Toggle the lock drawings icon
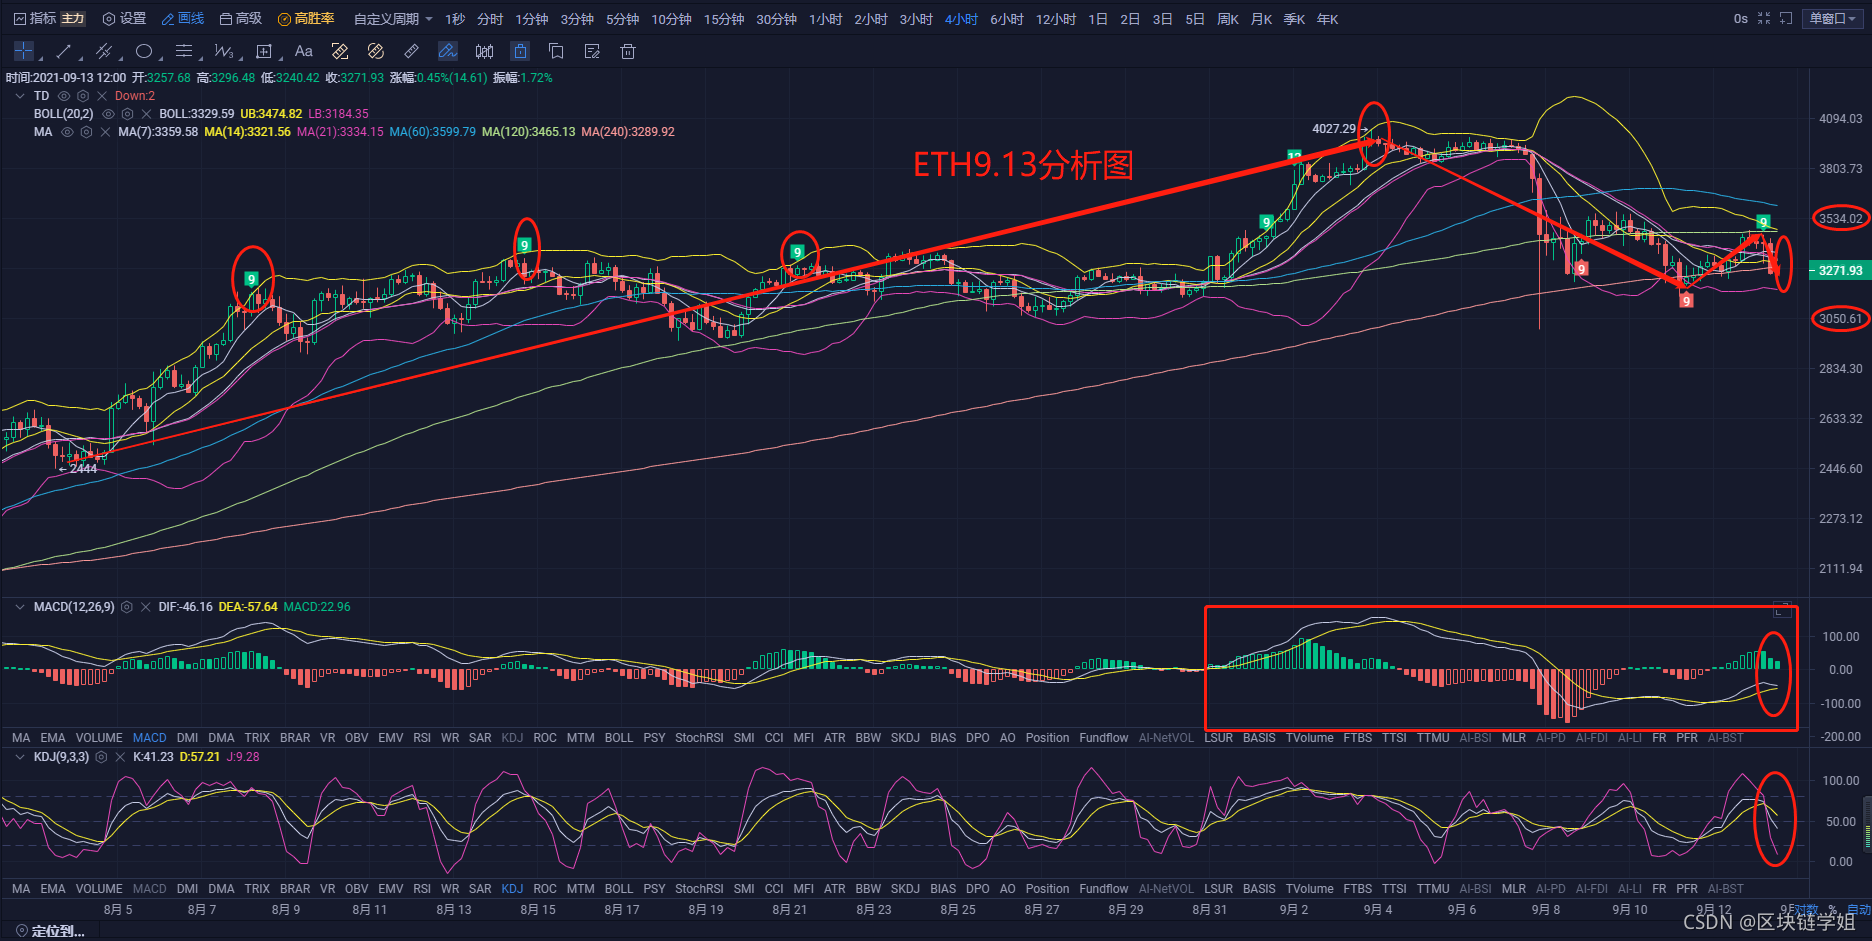 tap(520, 51)
